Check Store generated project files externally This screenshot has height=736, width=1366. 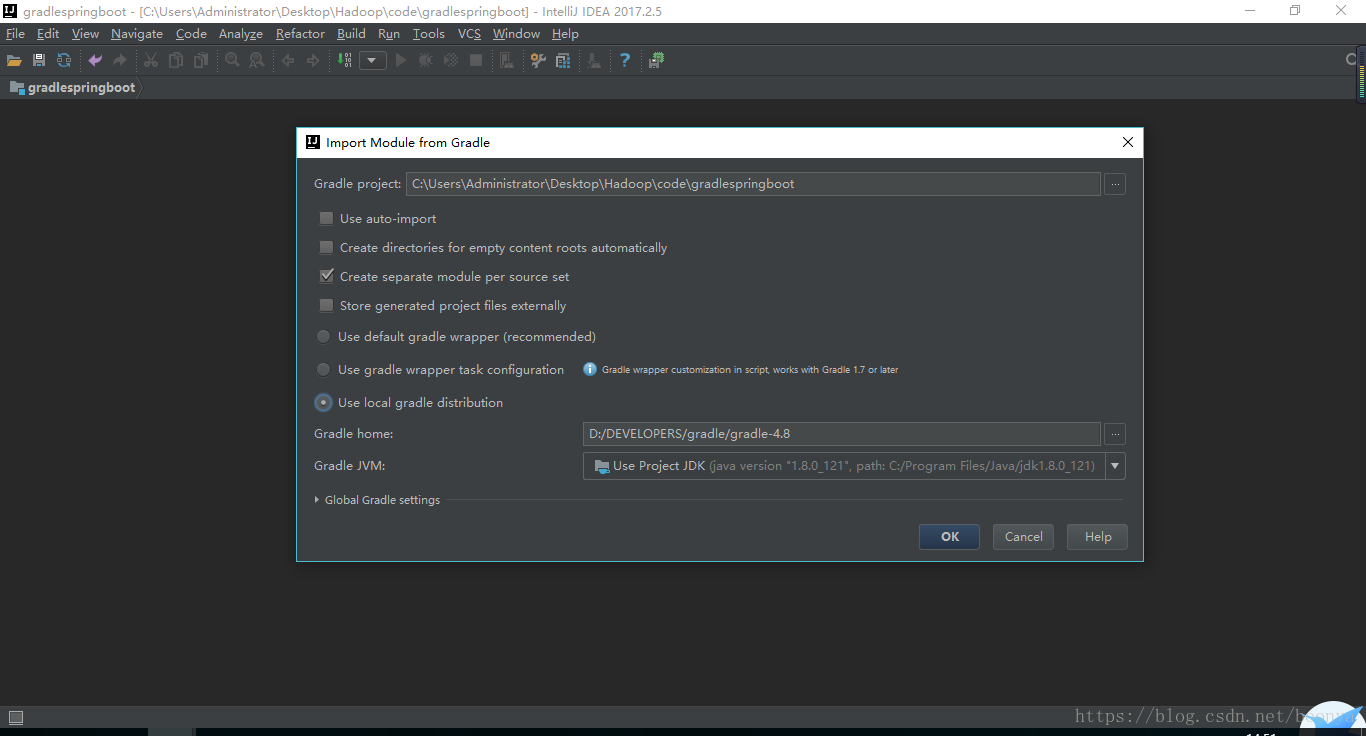click(326, 305)
